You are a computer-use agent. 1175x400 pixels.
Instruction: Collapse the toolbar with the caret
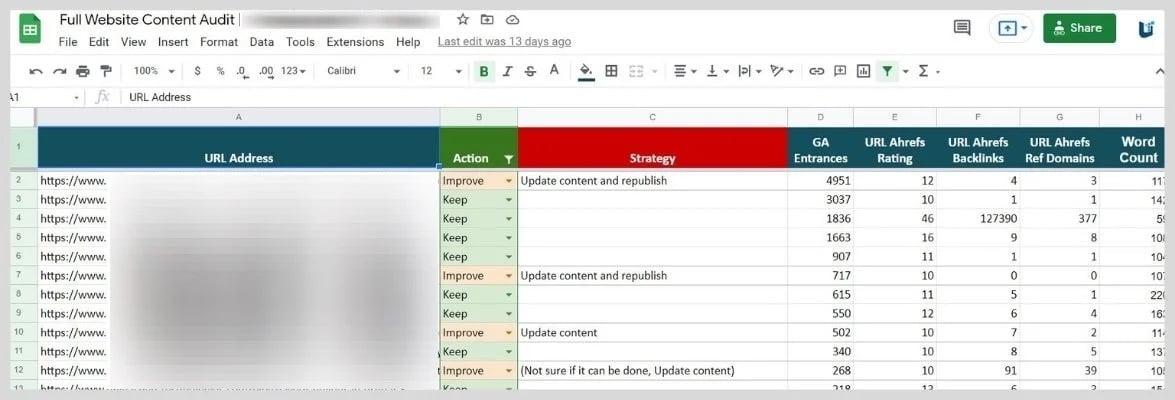(1161, 71)
